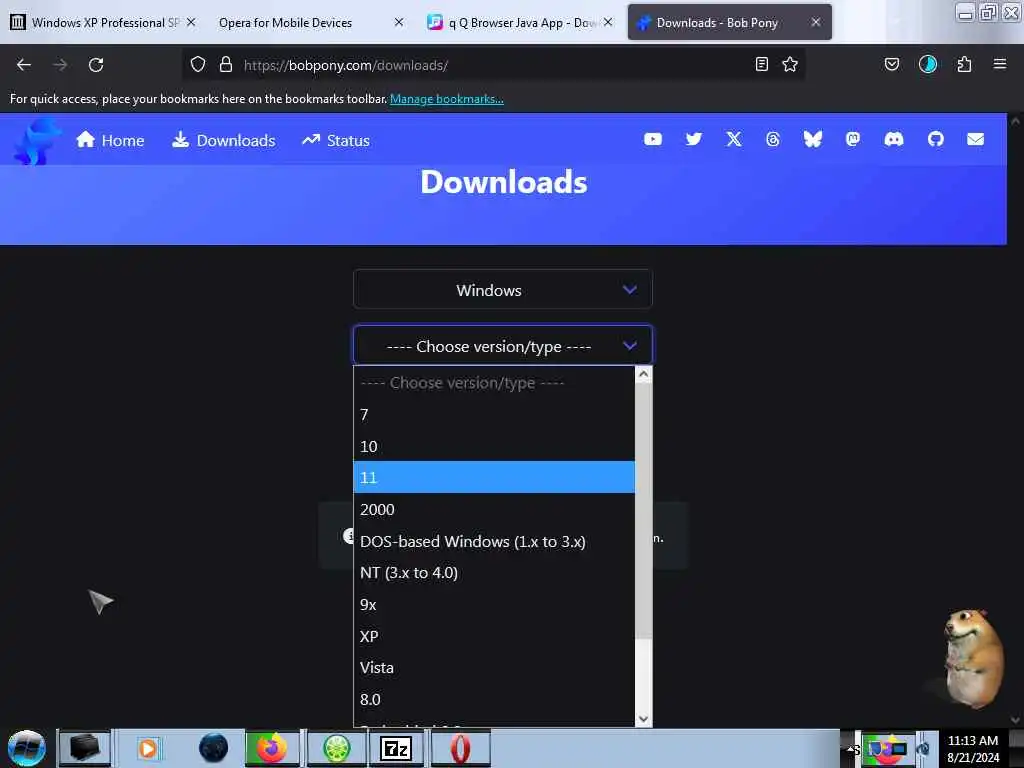Select version 10 from the list
The image size is (1024, 768).
pyautogui.click(x=494, y=446)
